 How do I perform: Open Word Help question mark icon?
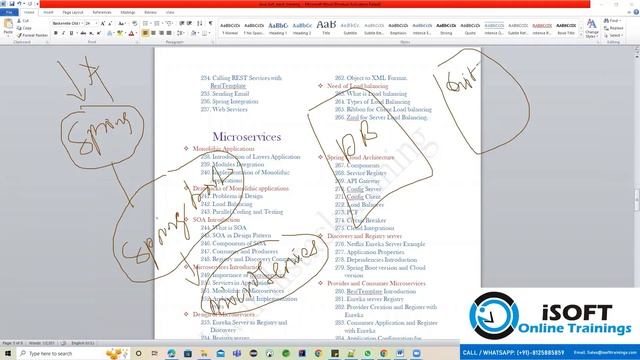click(636, 13)
